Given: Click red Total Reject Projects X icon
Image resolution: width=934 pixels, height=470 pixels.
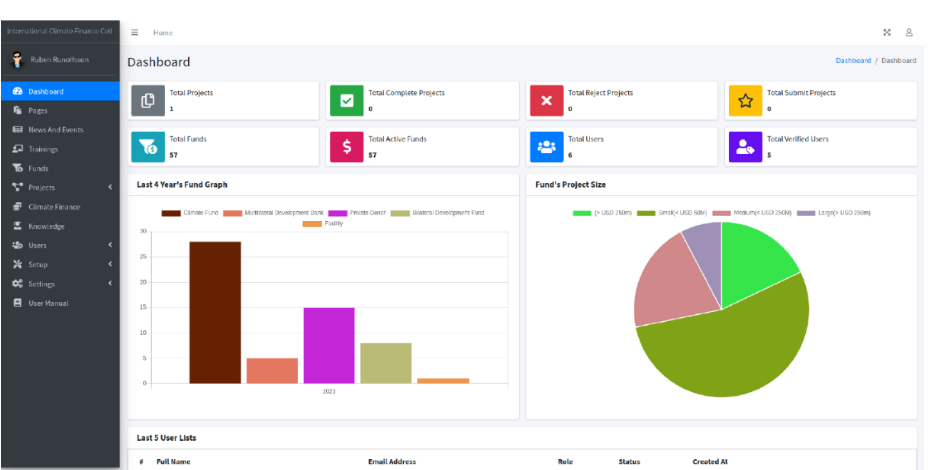Looking at the screenshot, I should click(x=546, y=101).
